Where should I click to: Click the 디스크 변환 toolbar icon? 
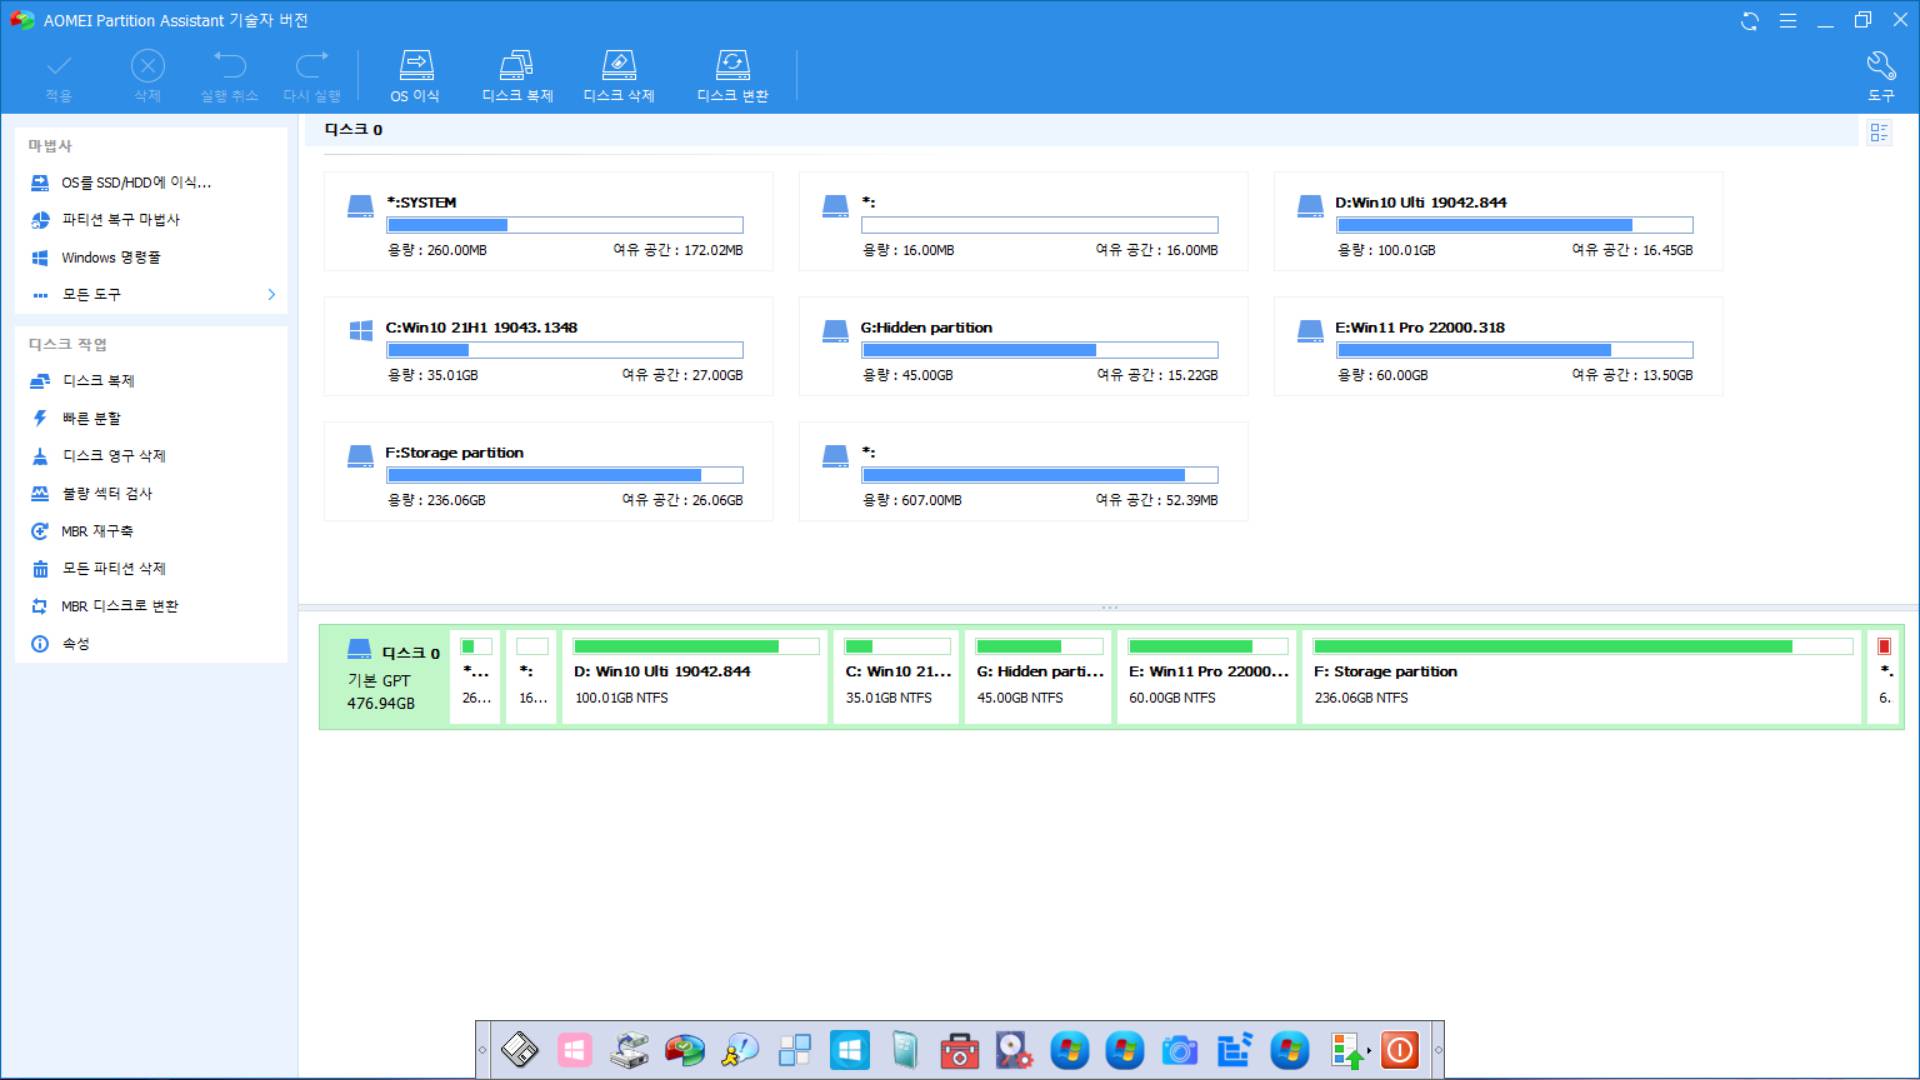733,76
